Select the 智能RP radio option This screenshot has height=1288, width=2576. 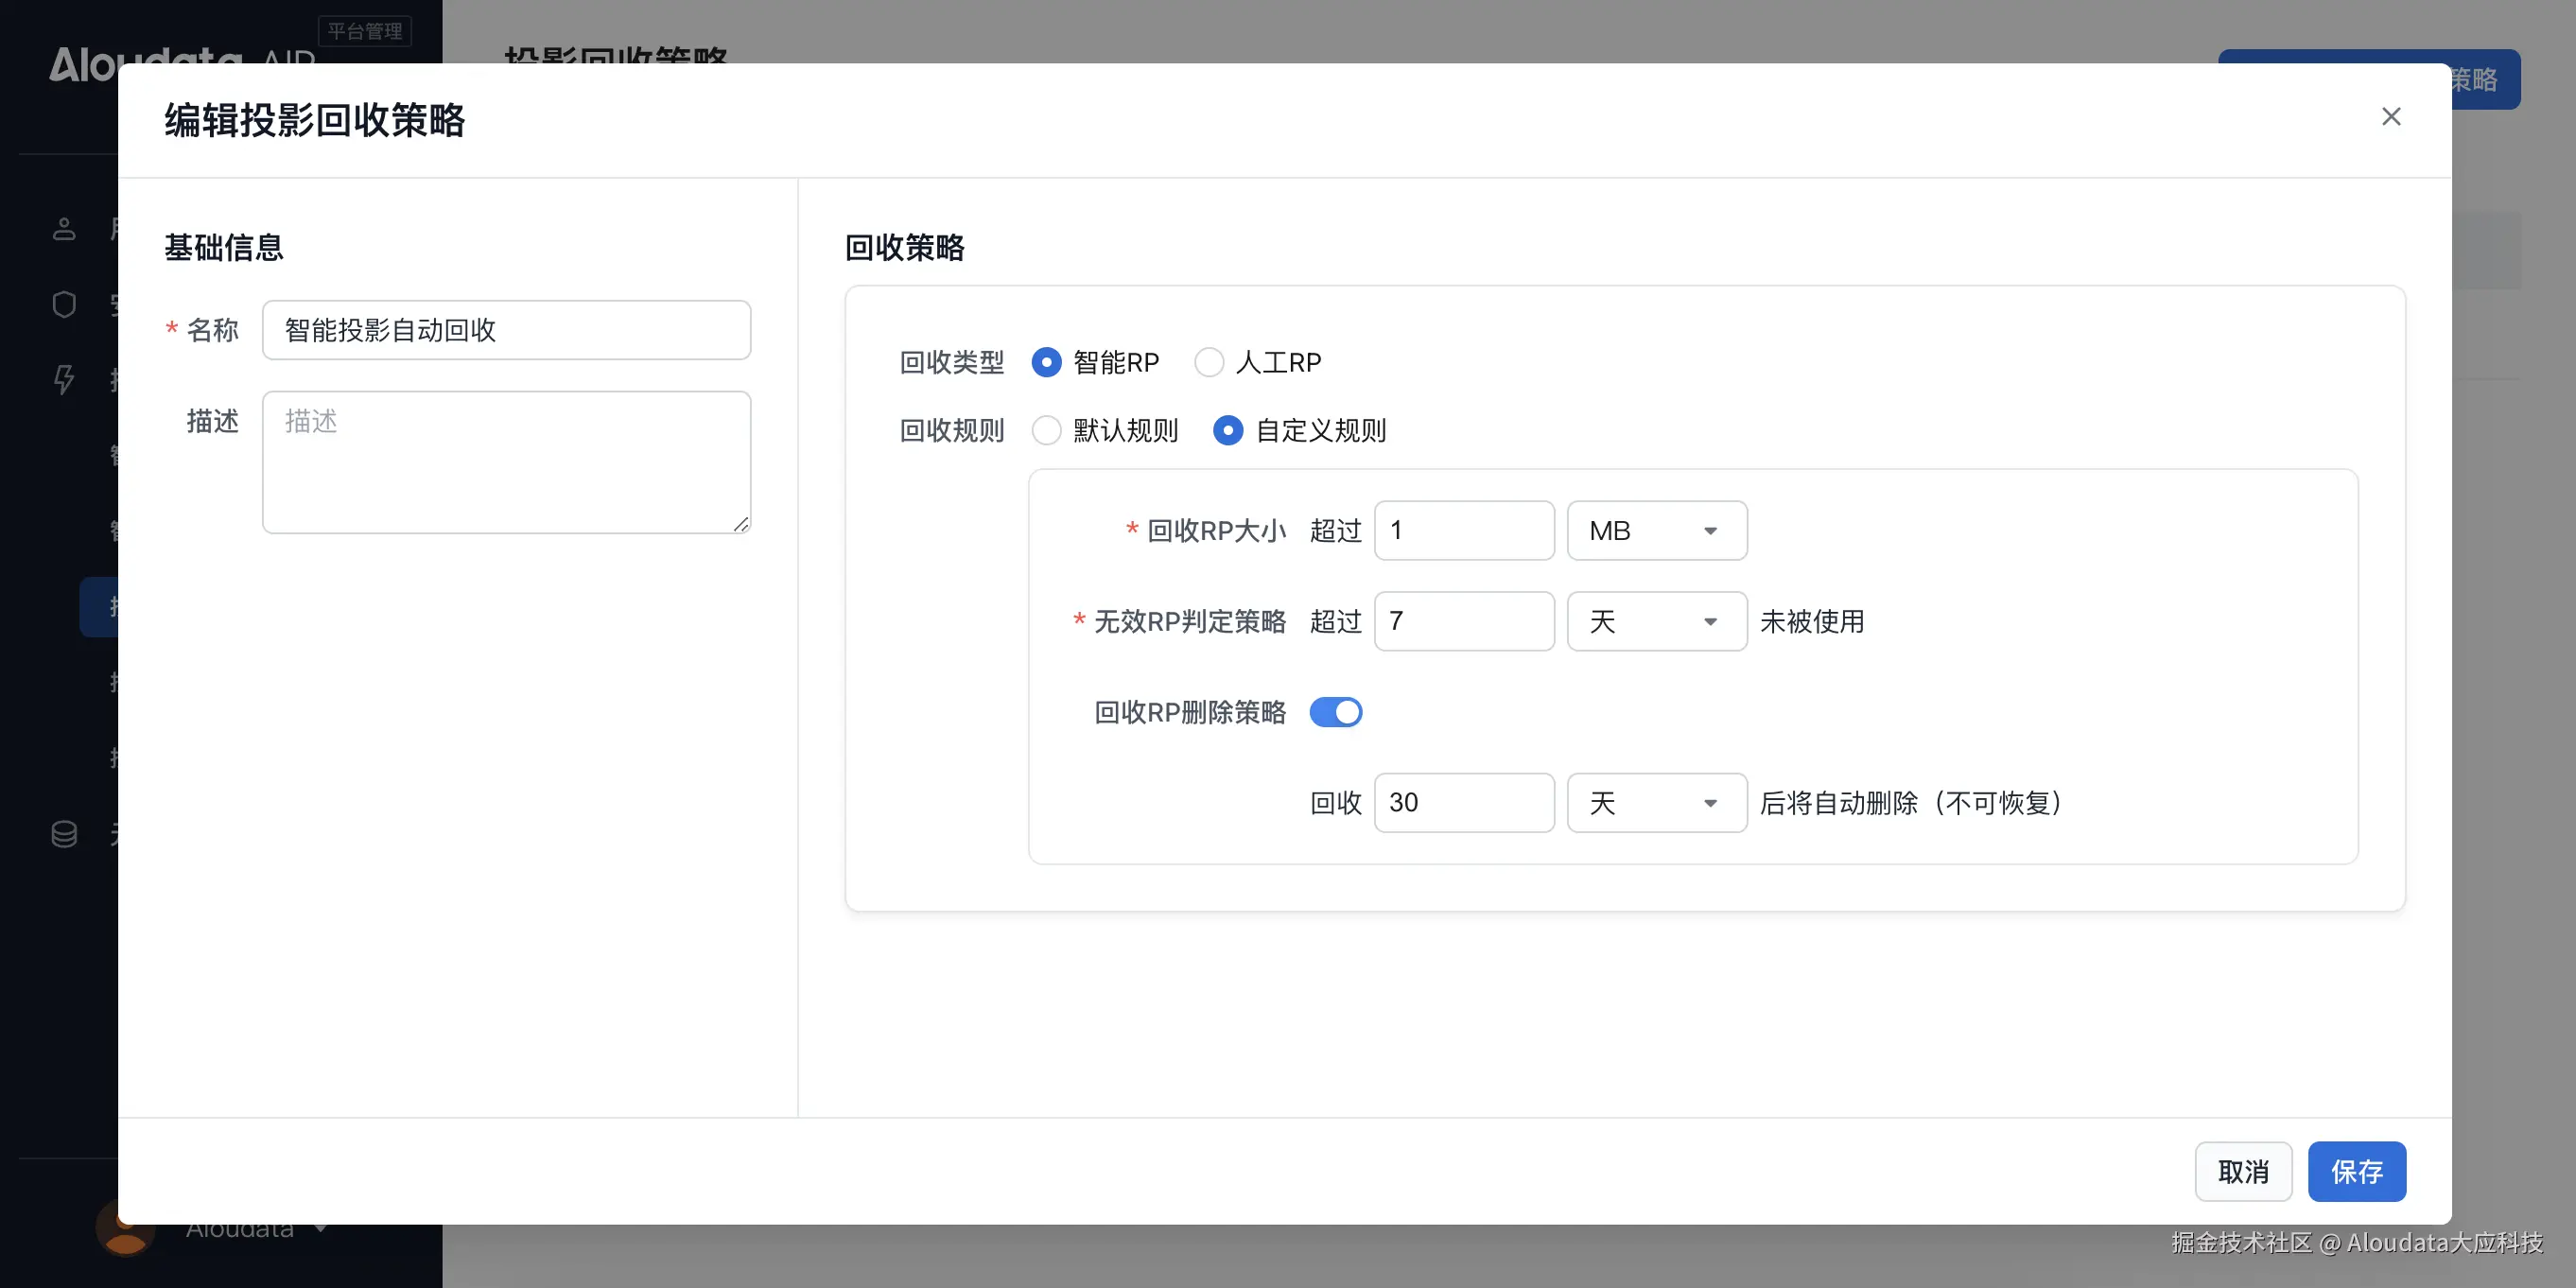(1046, 362)
